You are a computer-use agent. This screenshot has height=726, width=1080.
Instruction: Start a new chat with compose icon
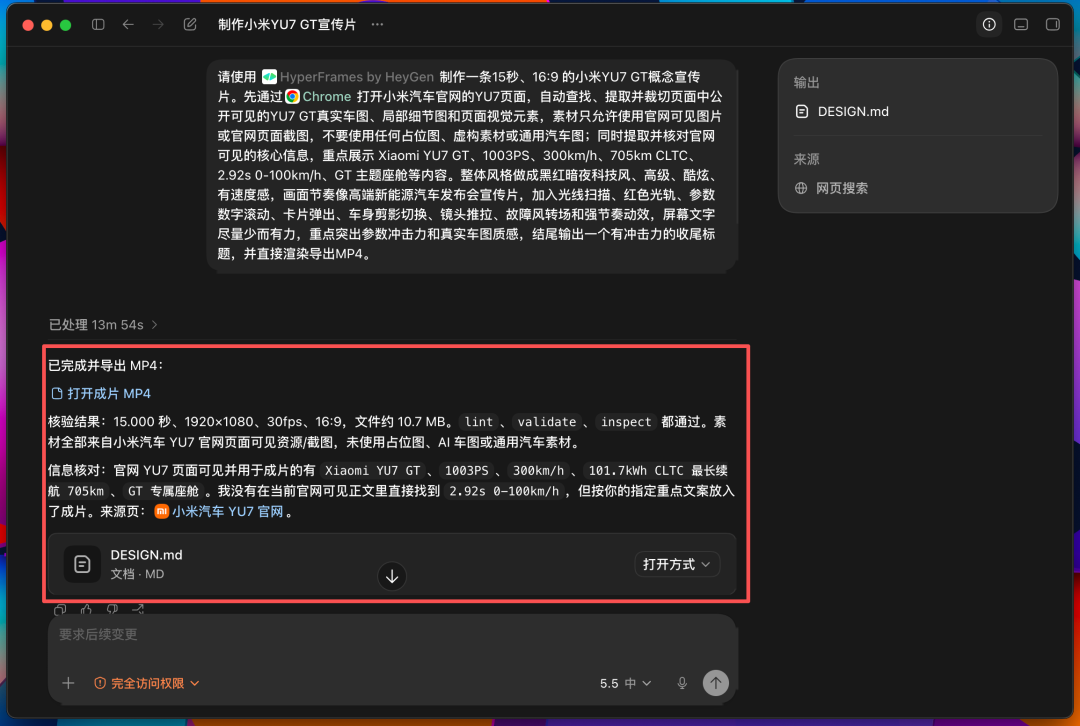(x=190, y=24)
